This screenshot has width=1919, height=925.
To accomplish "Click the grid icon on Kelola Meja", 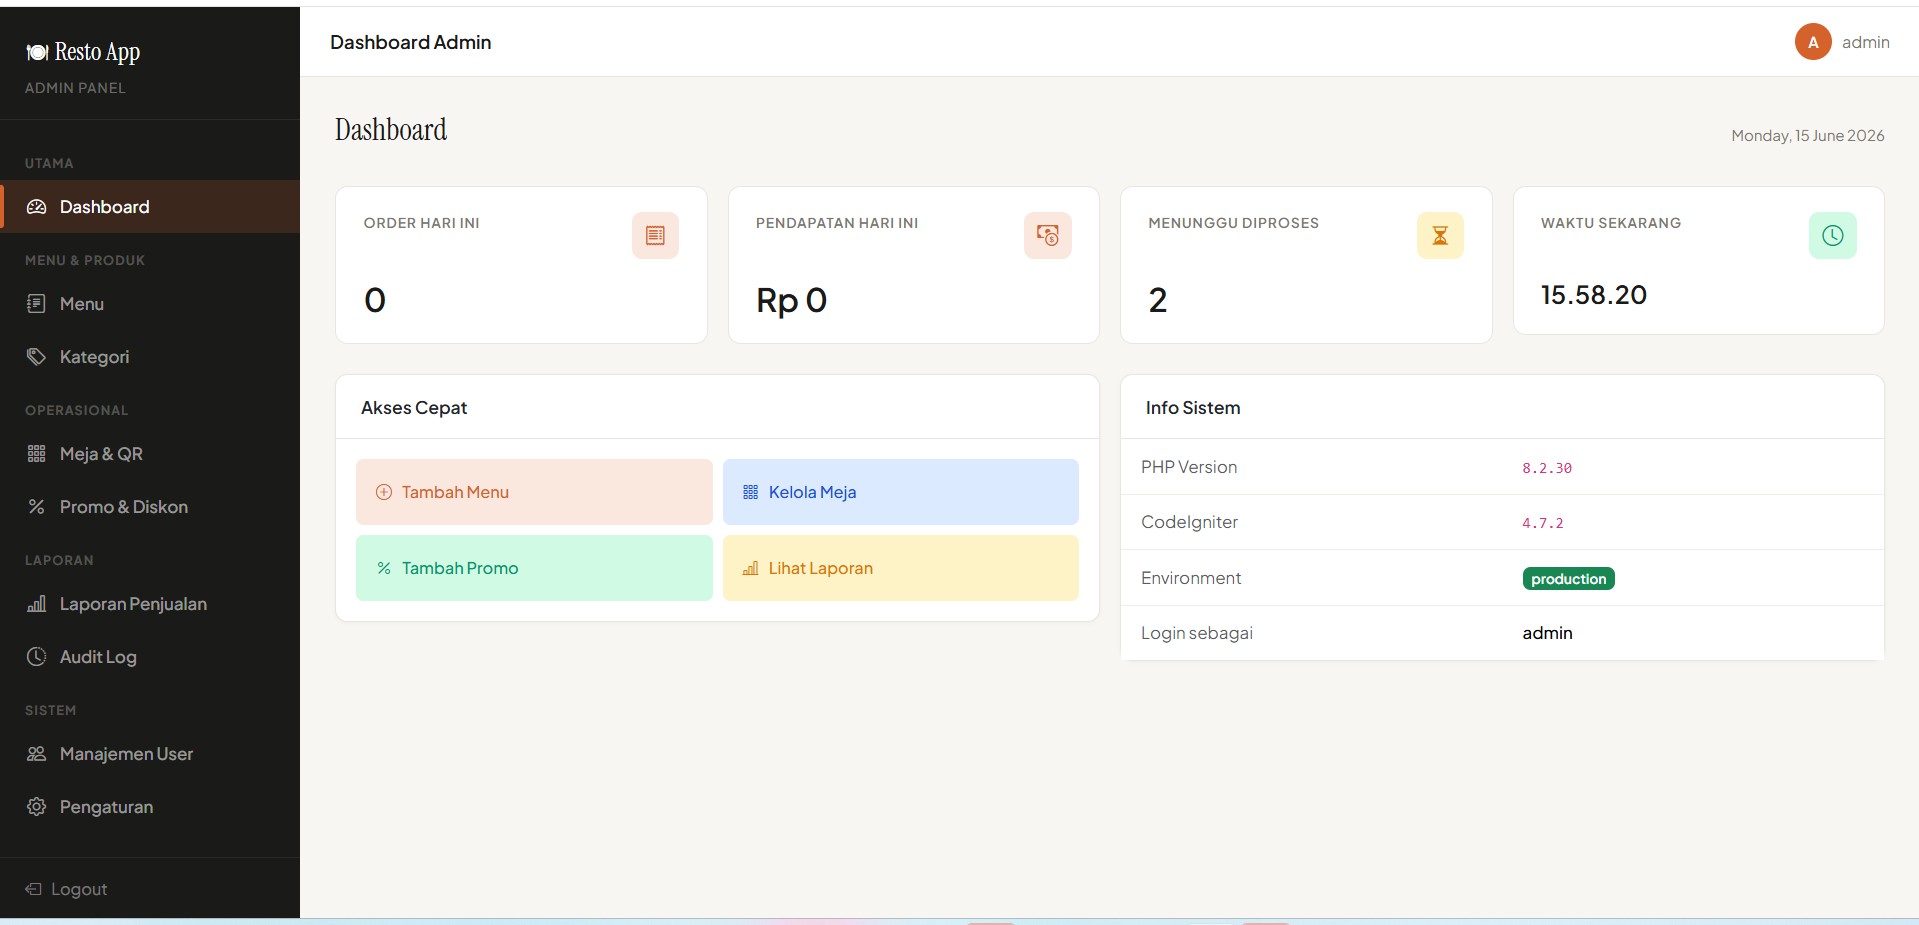I will [751, 492].
